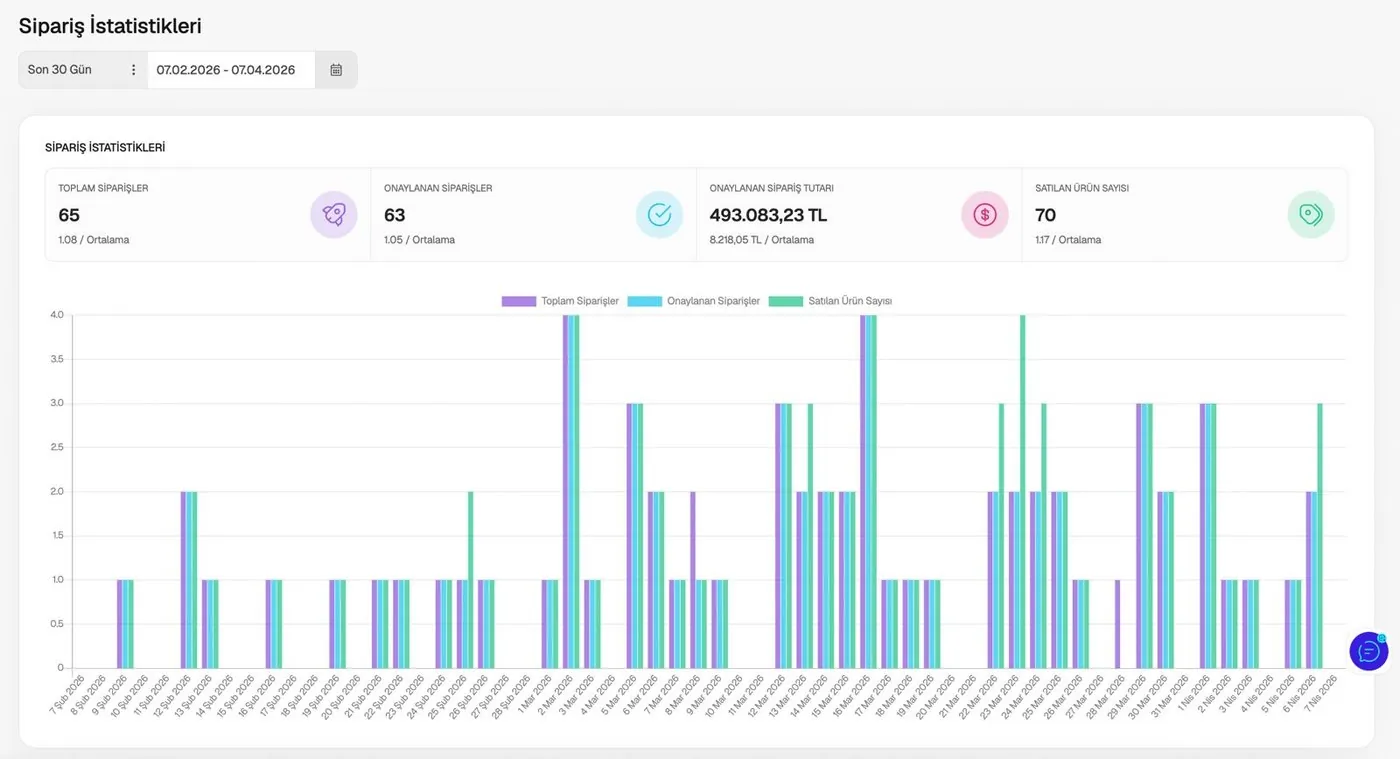Click the SİPARİŞ İSTATİSTİKLERİ panel title
The image size is (1400, 759).
105,147
